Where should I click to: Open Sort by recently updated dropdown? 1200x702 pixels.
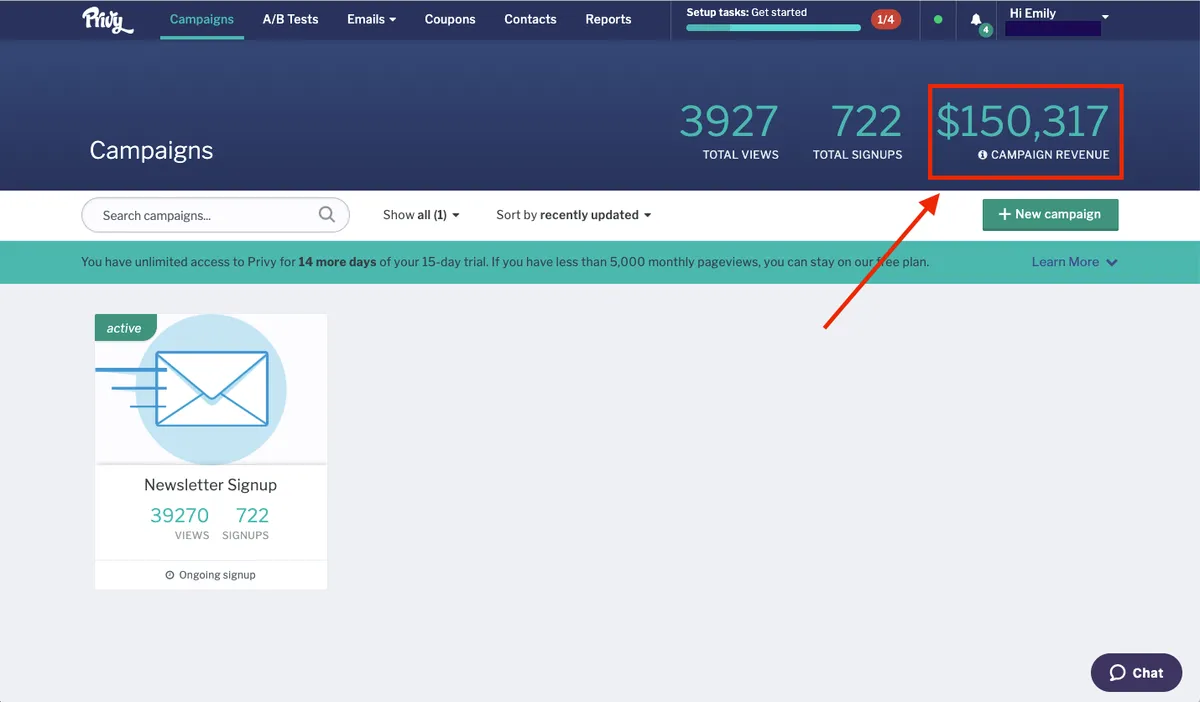[573, 215]
